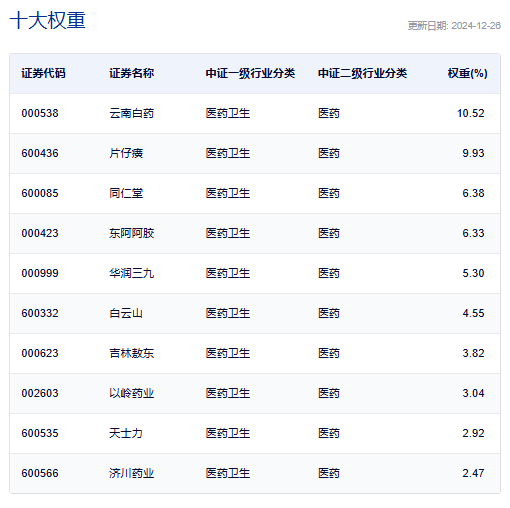
Task: Select stock name 片仔癀
Action: click(x=126, y=153)
